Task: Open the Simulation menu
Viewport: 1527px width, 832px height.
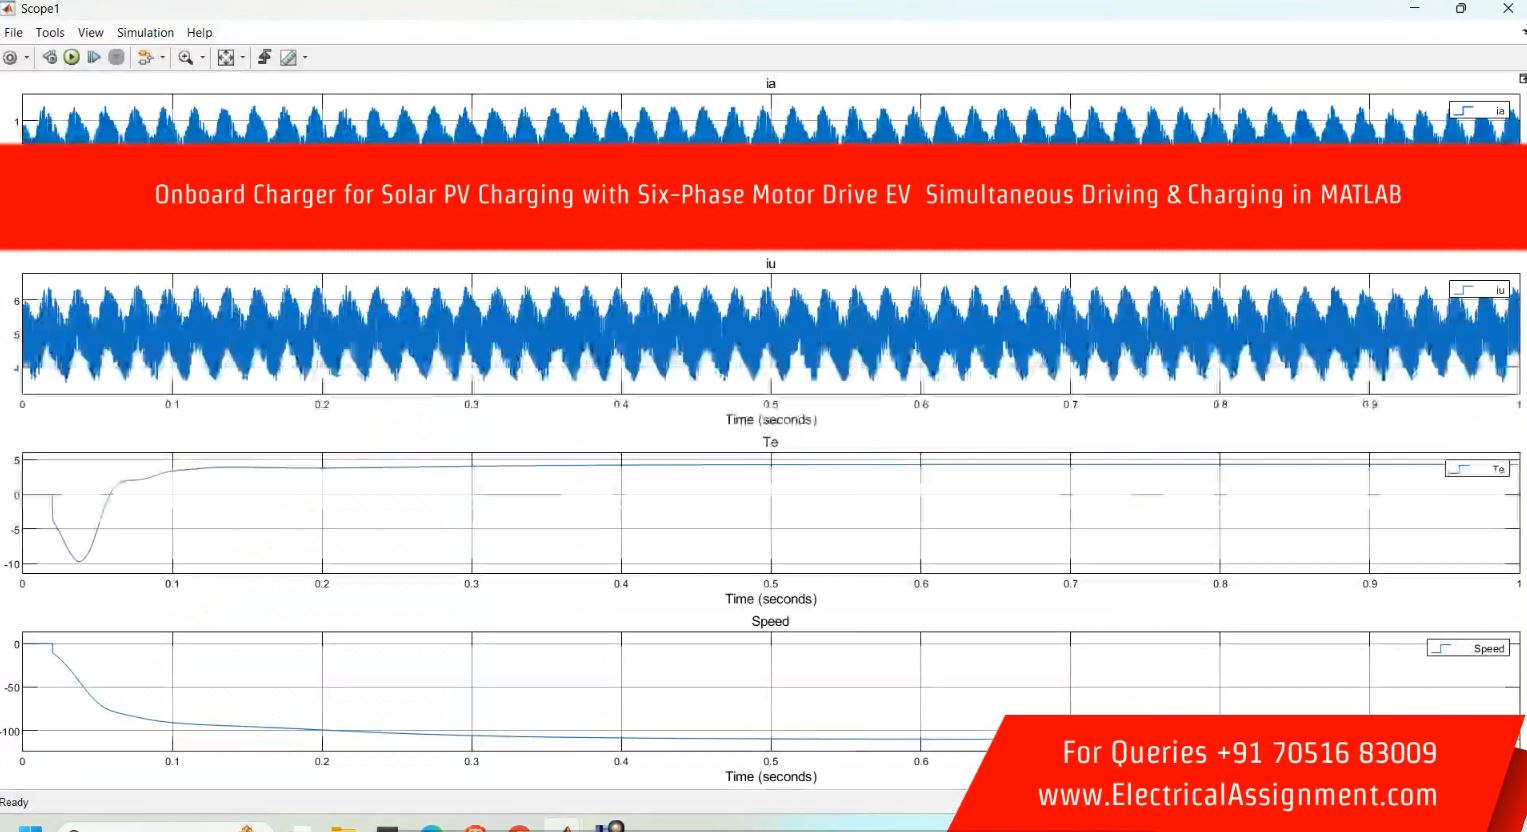Action: tap(145, 33)
